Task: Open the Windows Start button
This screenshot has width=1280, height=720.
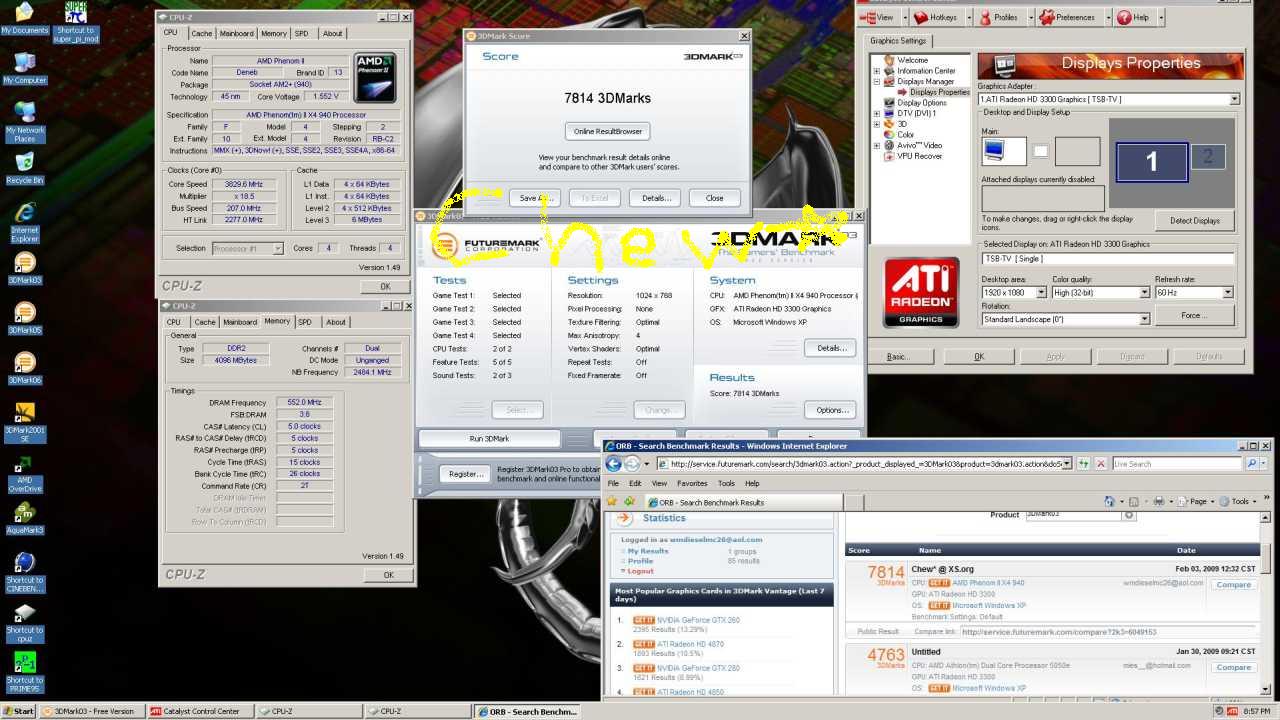Action: [x=19, y=711]
